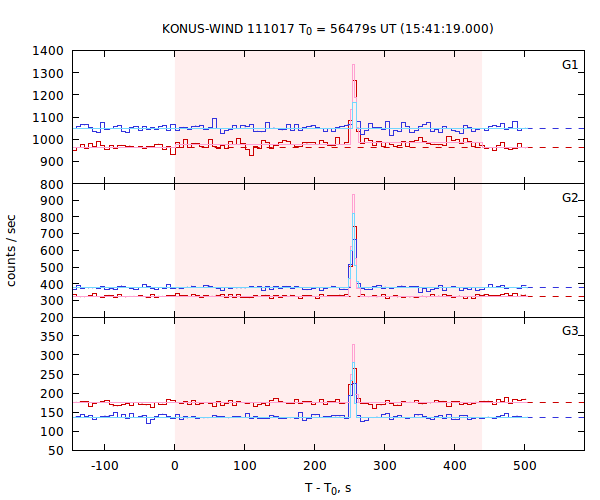600x500 pixels.
Task: Click the 100 x-axis tick label
Action: click(x=245, y=466)
